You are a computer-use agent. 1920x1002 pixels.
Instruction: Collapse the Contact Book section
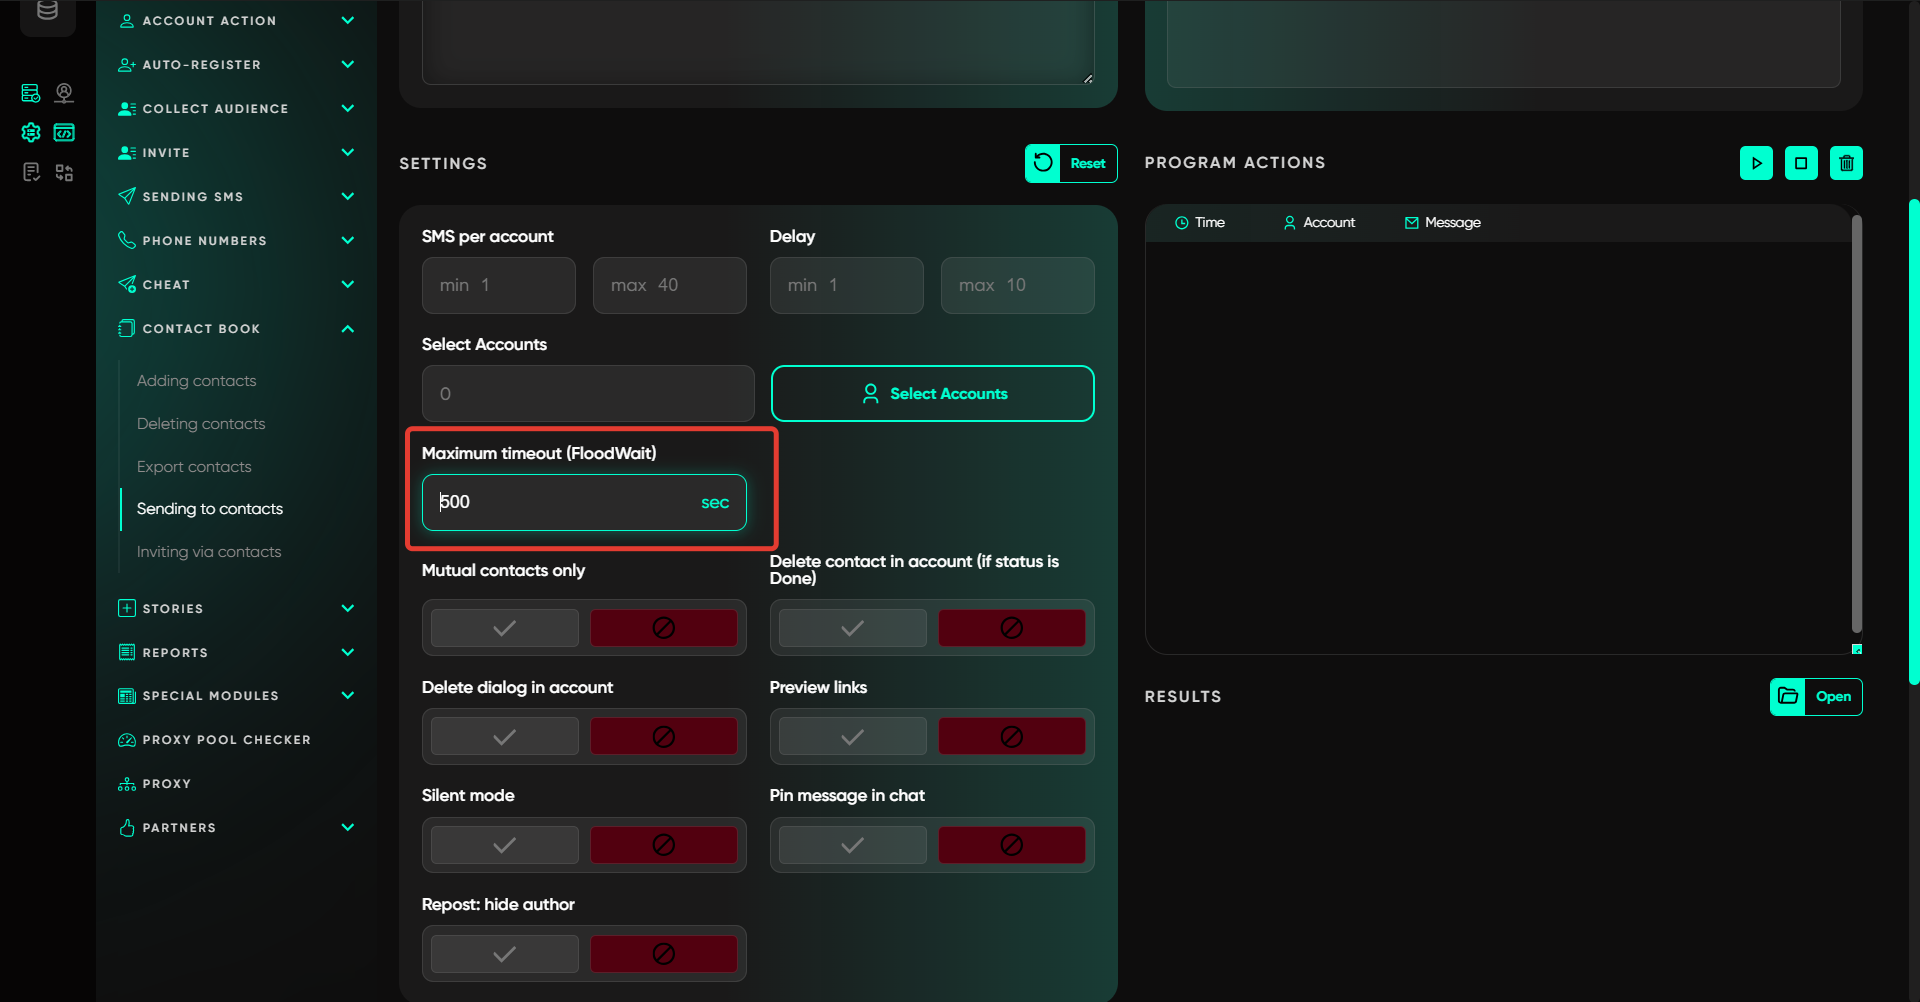tap(347, 328)
